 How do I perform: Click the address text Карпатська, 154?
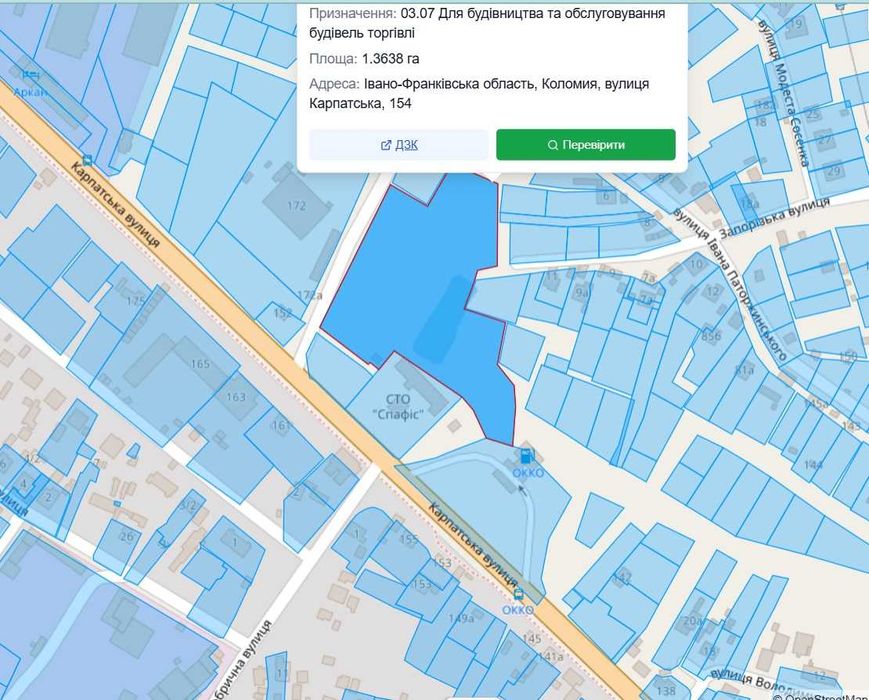pos(360,103)
